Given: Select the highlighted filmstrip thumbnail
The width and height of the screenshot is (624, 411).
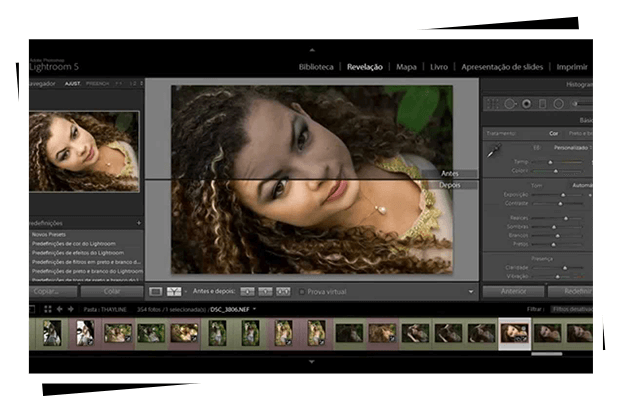Looking at the screenshot, I should point(514,333).
